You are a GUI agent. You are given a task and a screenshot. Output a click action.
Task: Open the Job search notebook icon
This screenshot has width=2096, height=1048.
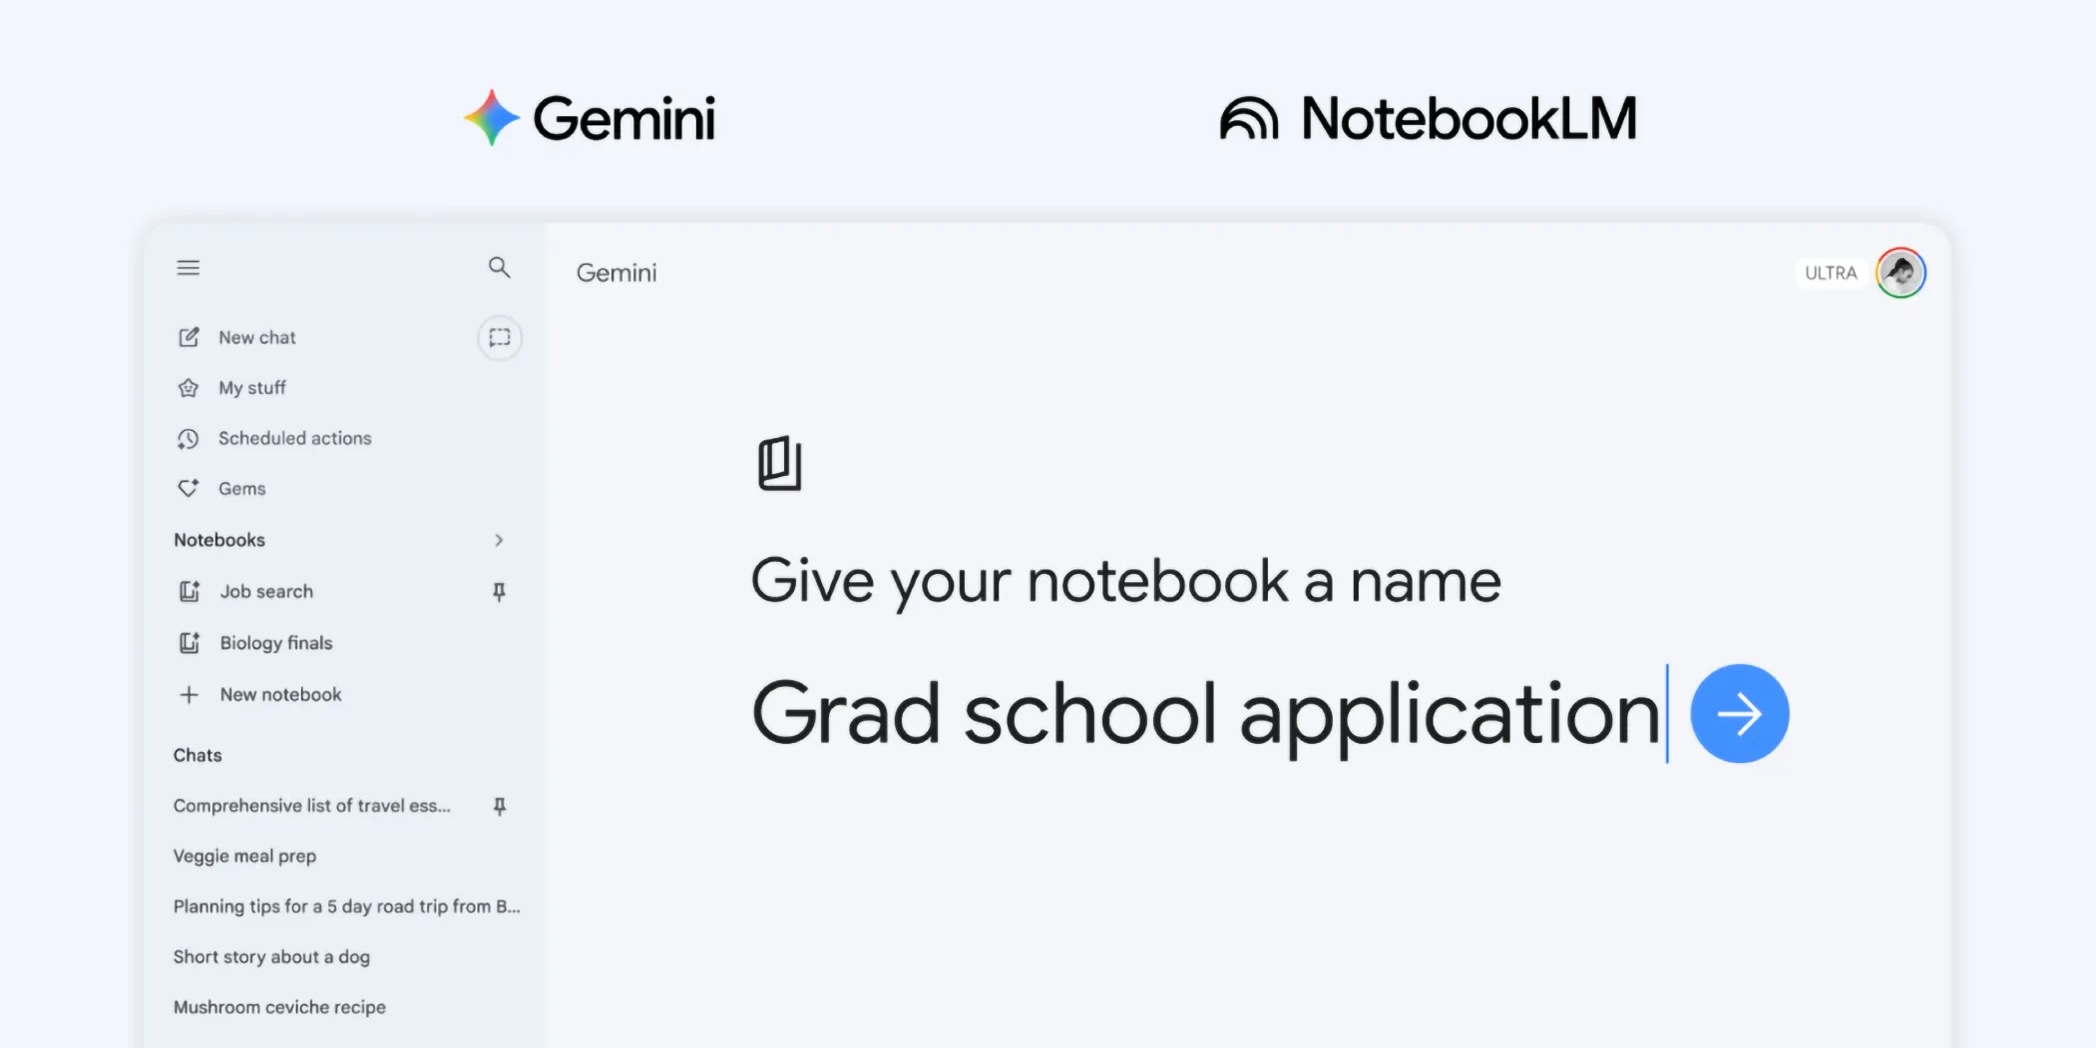pyautogui.click(x=190, y=591)
